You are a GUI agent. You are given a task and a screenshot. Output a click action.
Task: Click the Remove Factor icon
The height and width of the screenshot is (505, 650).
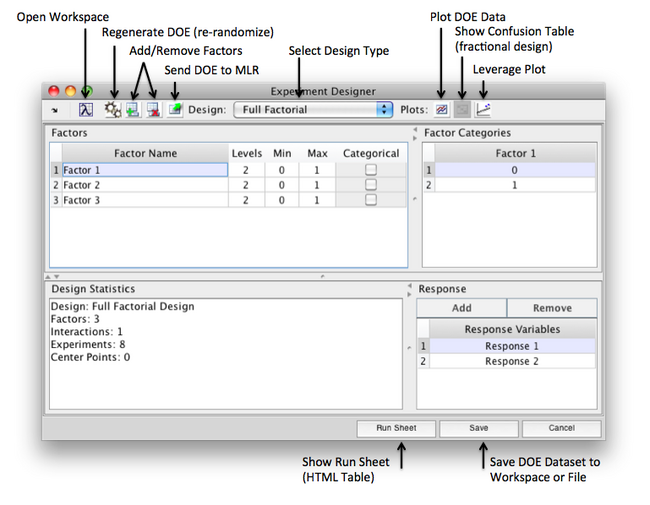pos(153,109)
